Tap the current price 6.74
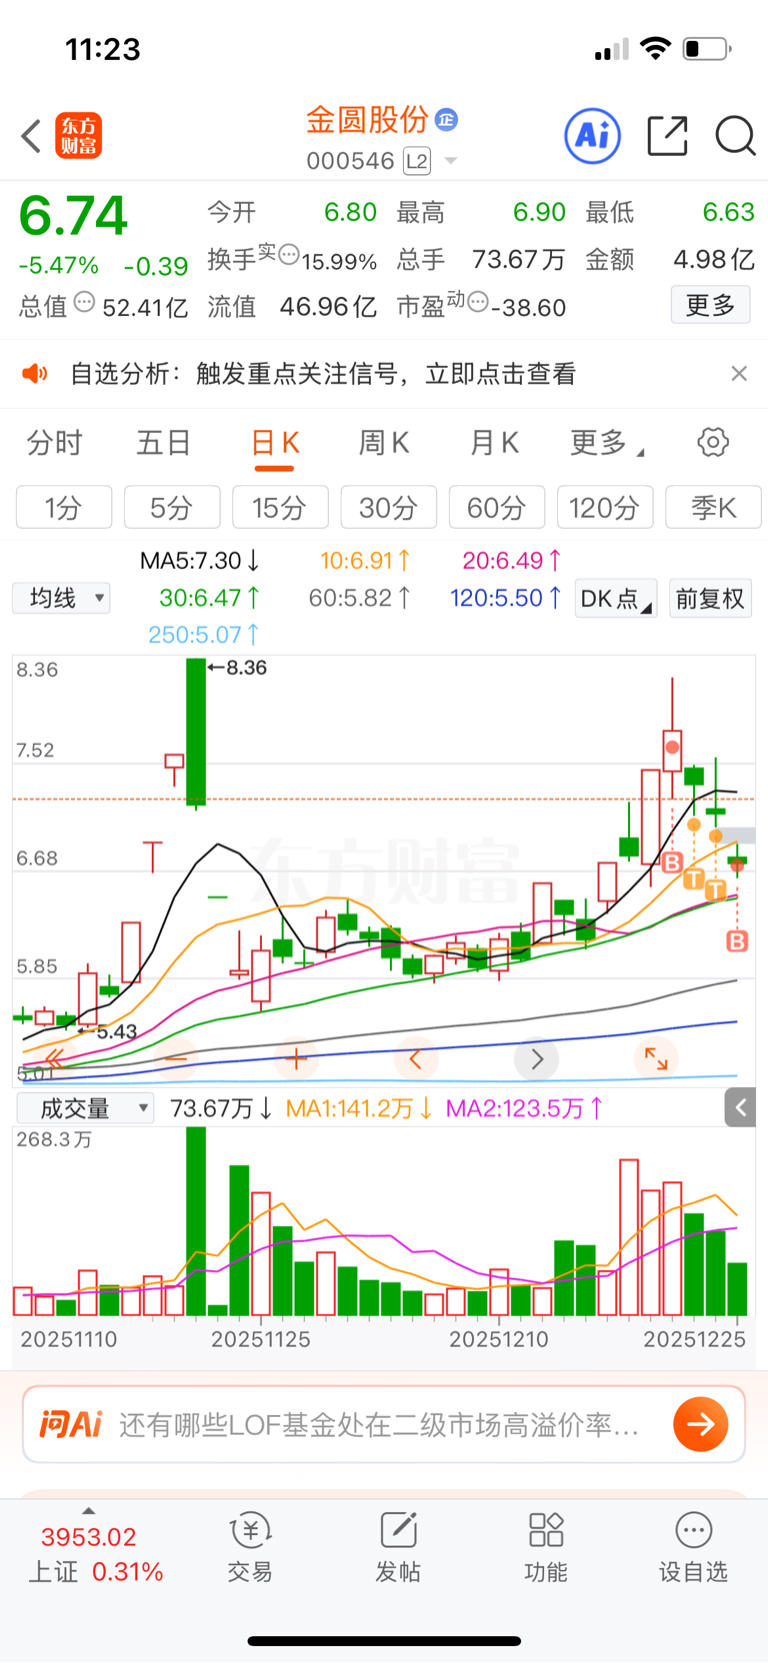 click(73, 215)
